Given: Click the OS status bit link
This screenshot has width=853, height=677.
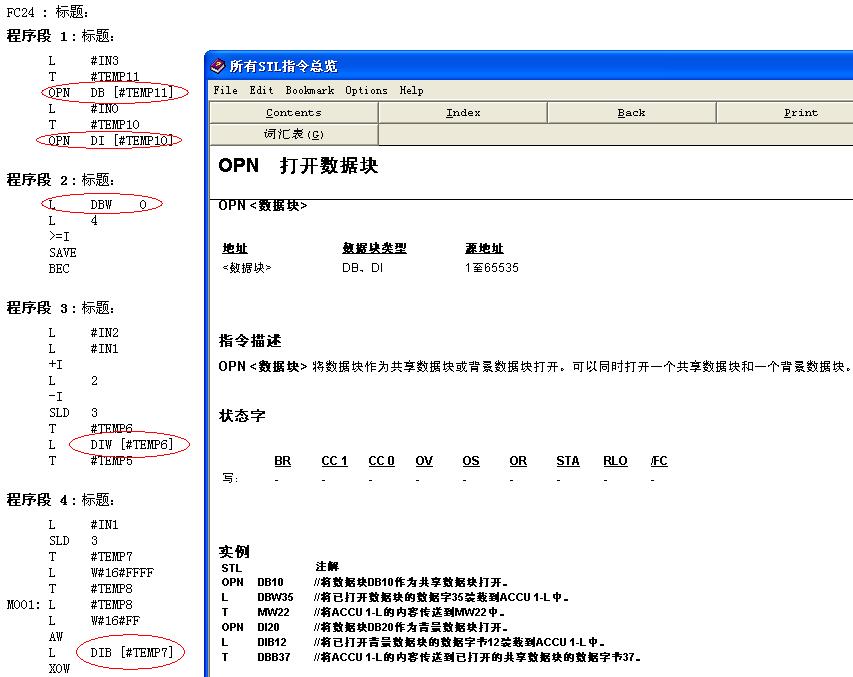Looking at the screenshot, I should click(x=471, y=461).
